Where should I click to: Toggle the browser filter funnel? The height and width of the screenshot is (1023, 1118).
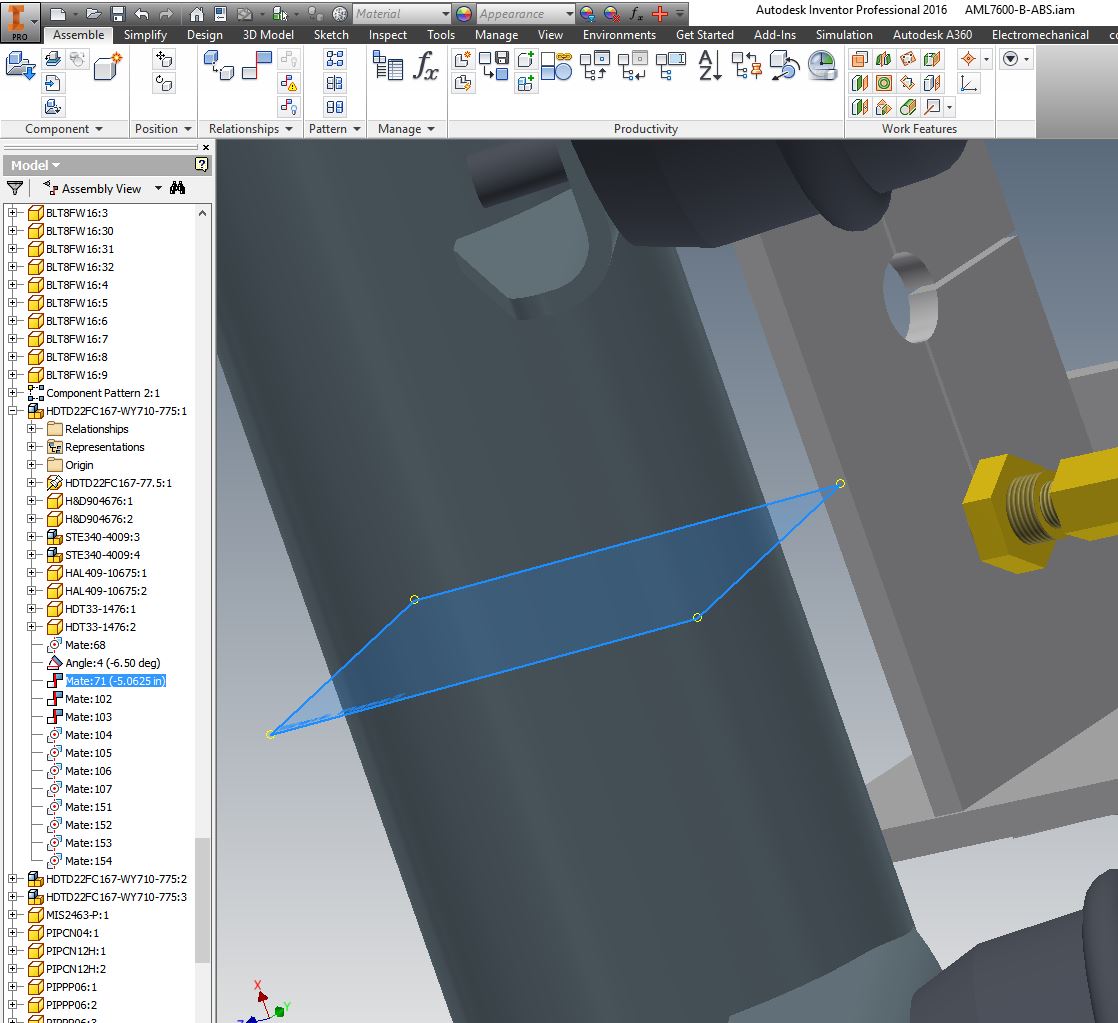[13, 188]
